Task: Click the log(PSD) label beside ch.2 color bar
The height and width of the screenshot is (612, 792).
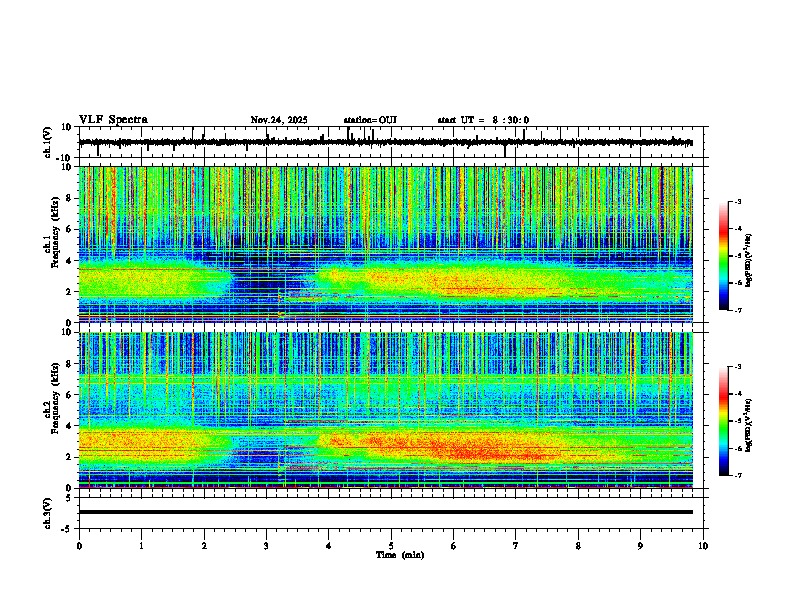Action: tap(749, 425)
